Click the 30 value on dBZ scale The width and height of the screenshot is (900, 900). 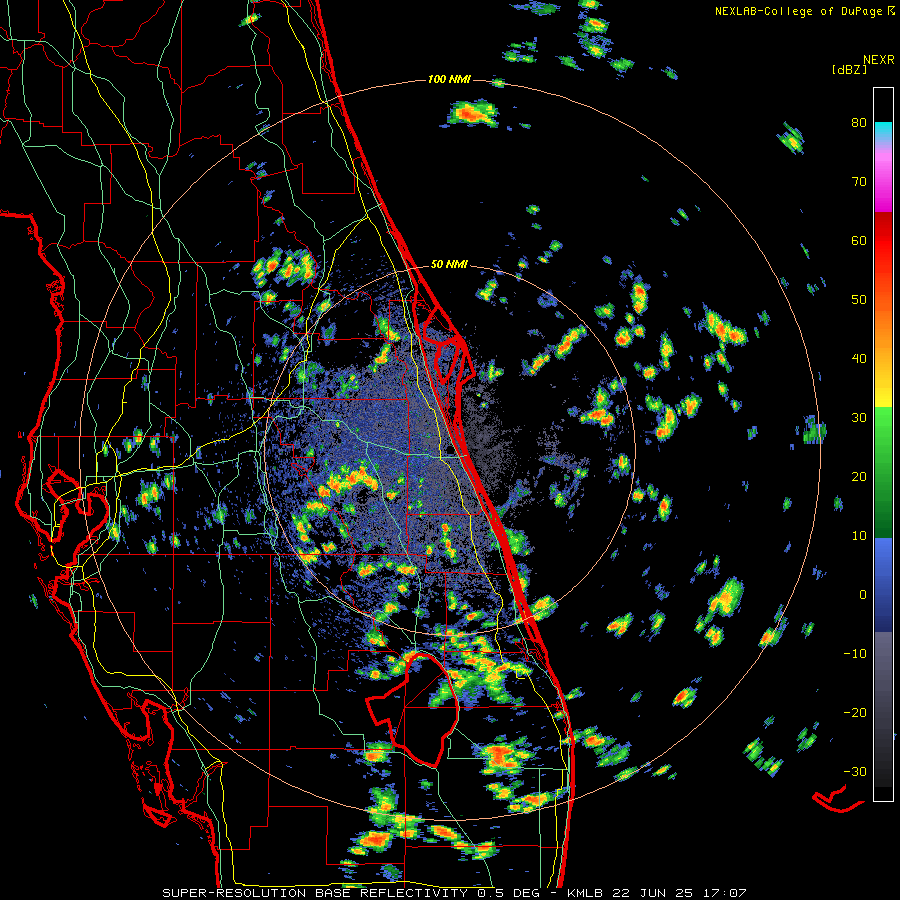(x=859, y=417)
